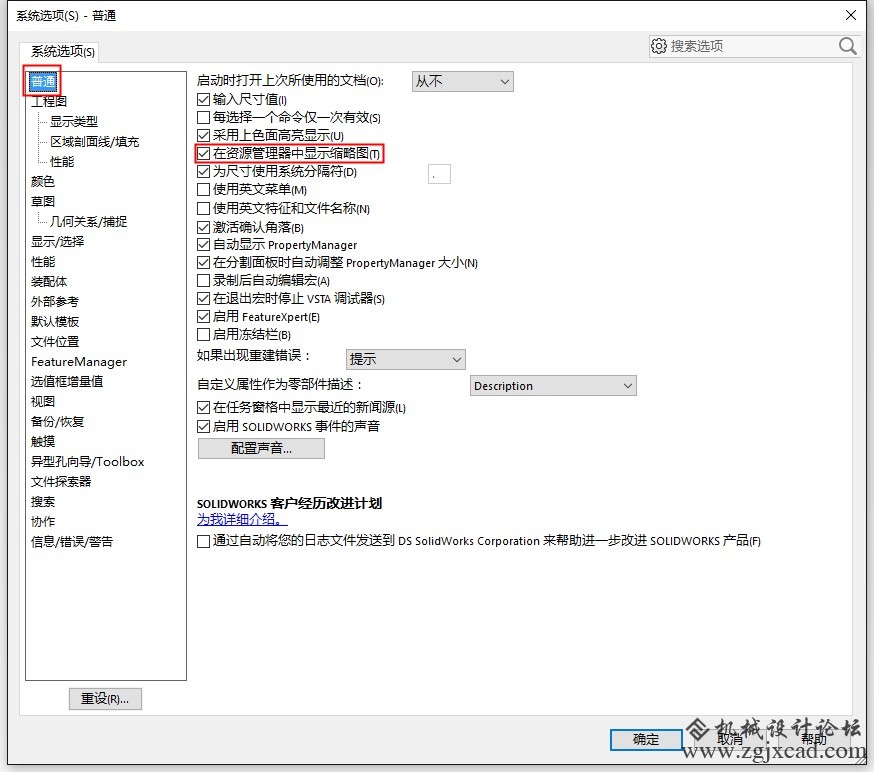Screen dimensions: 874x772
Task: Select 搜索 in the options tree
Action: 43,502
